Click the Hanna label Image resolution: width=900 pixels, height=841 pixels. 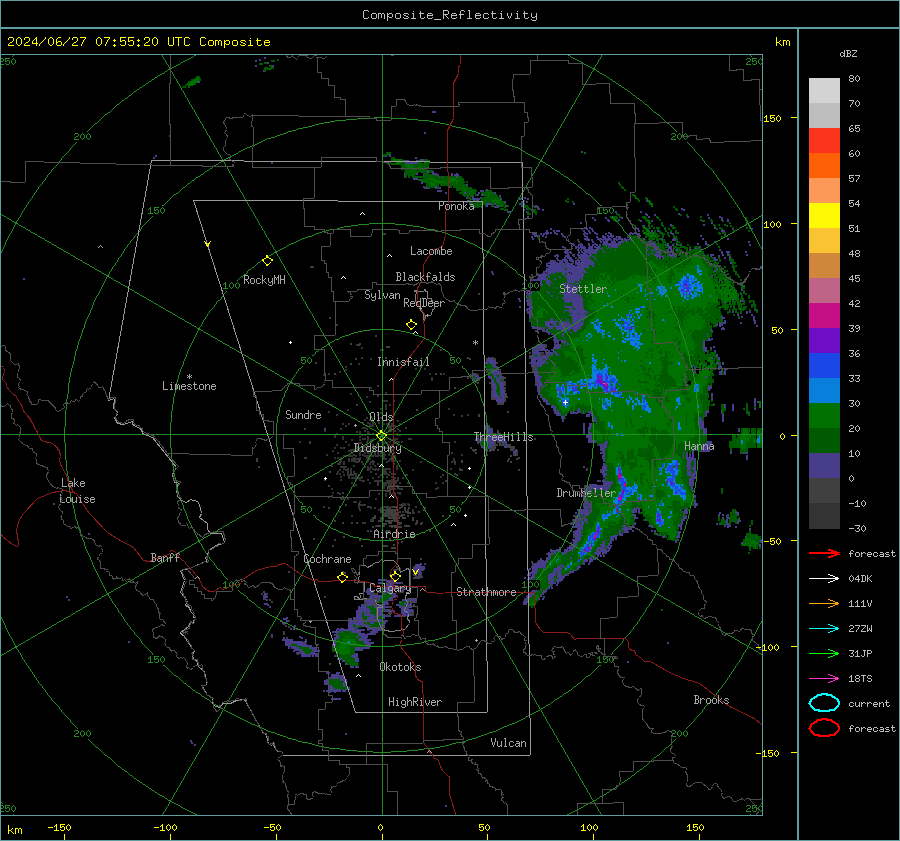[x=699, y=446]
